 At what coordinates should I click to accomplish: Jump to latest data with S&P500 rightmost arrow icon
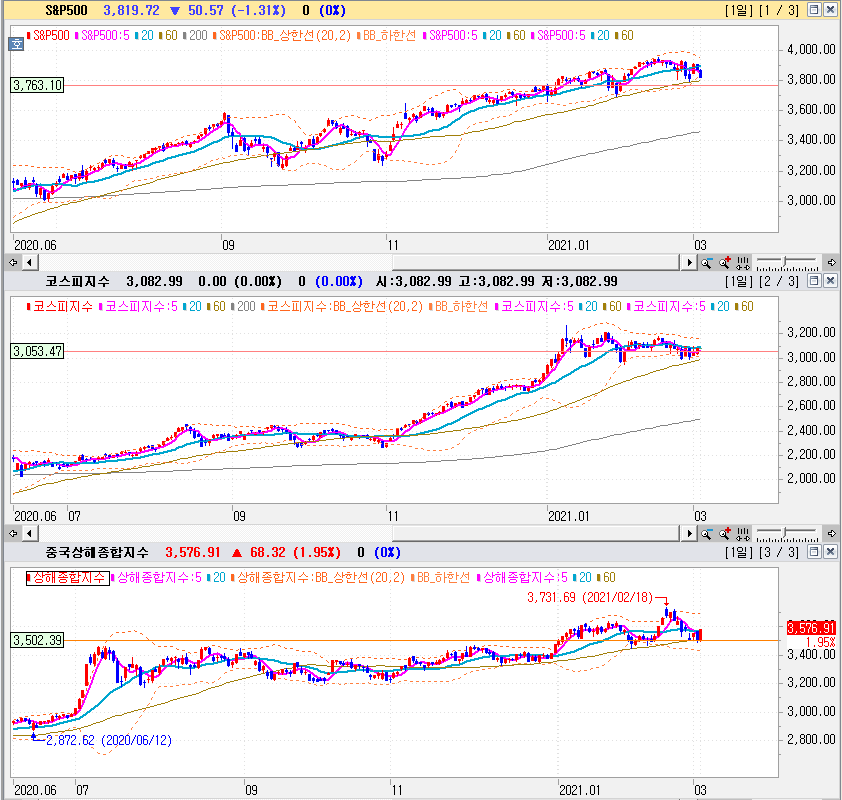pyautogui.click(x=831, y=263)
